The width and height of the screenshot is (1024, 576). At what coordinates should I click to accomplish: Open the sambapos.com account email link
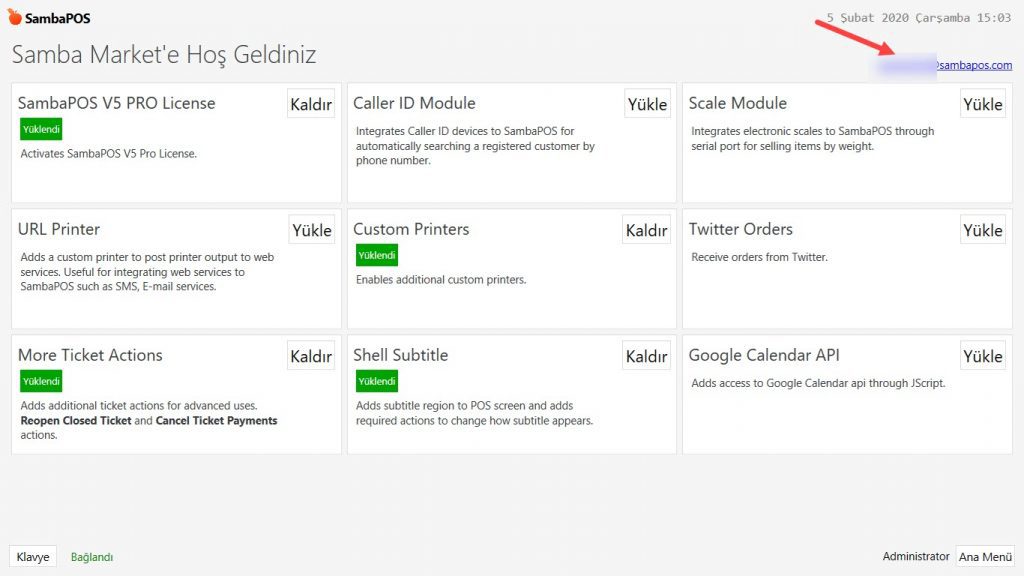972,66
